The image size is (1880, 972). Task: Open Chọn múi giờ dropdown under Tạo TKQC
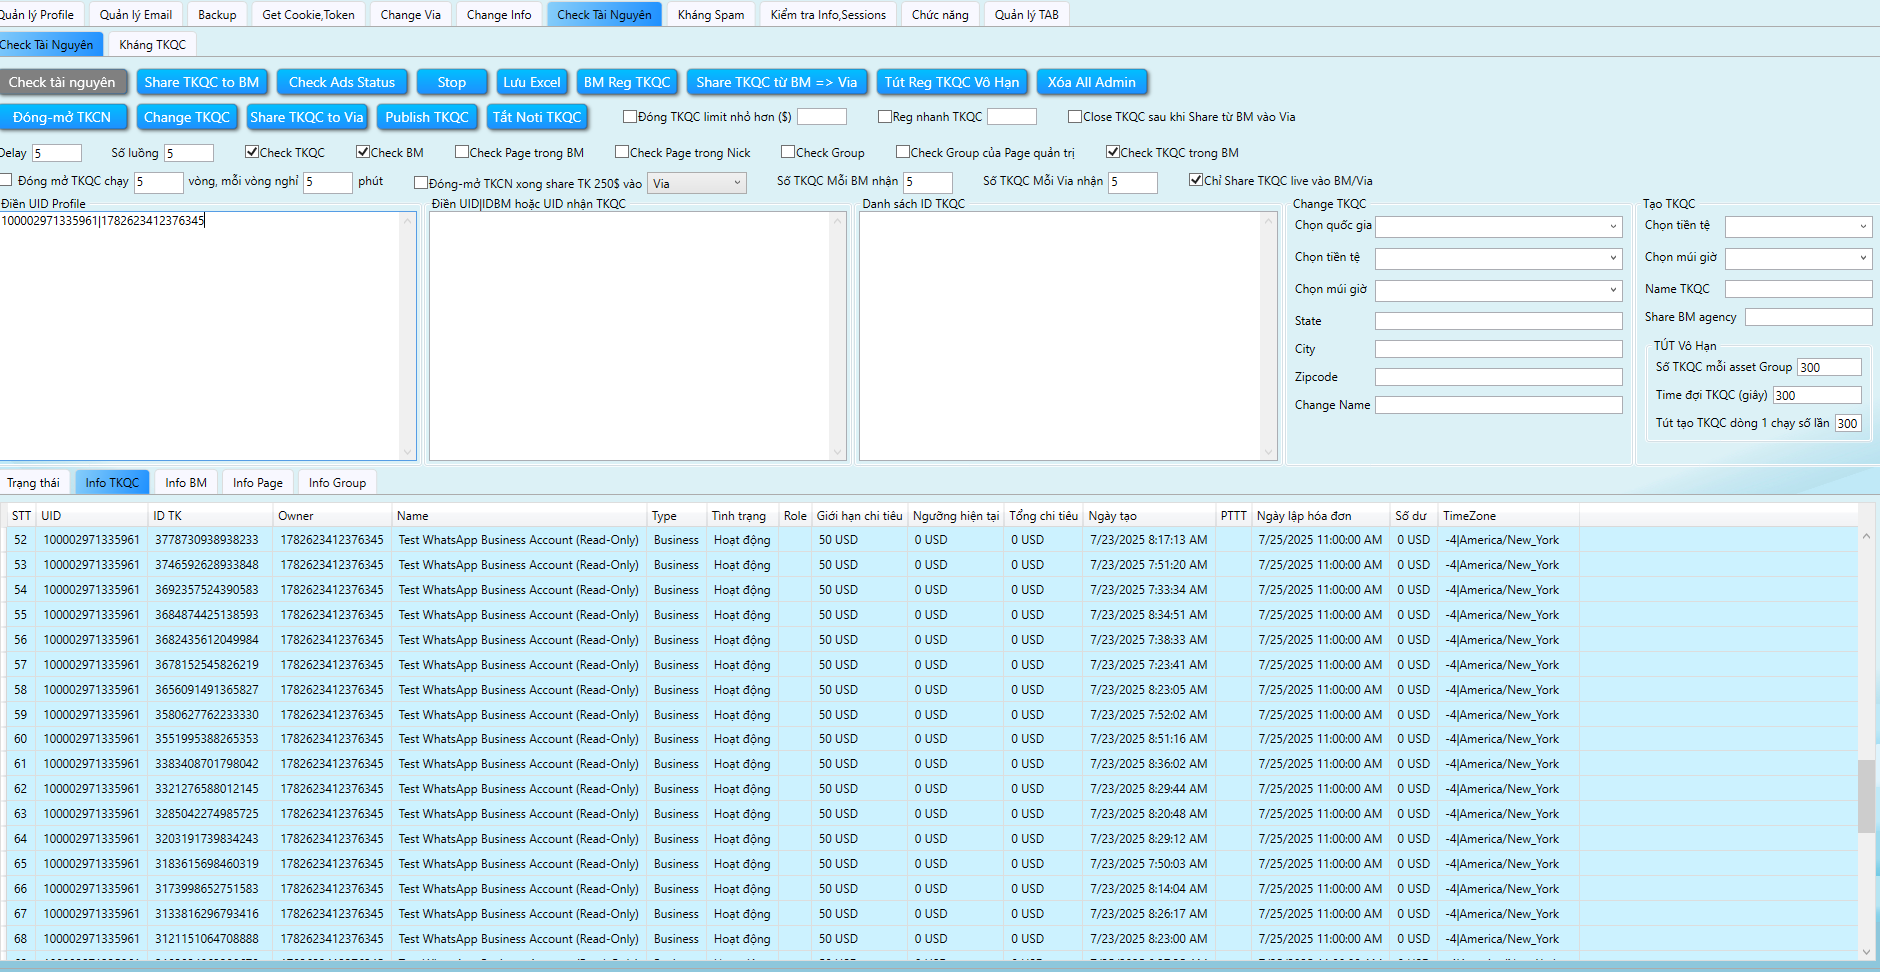coord(1798,259)
